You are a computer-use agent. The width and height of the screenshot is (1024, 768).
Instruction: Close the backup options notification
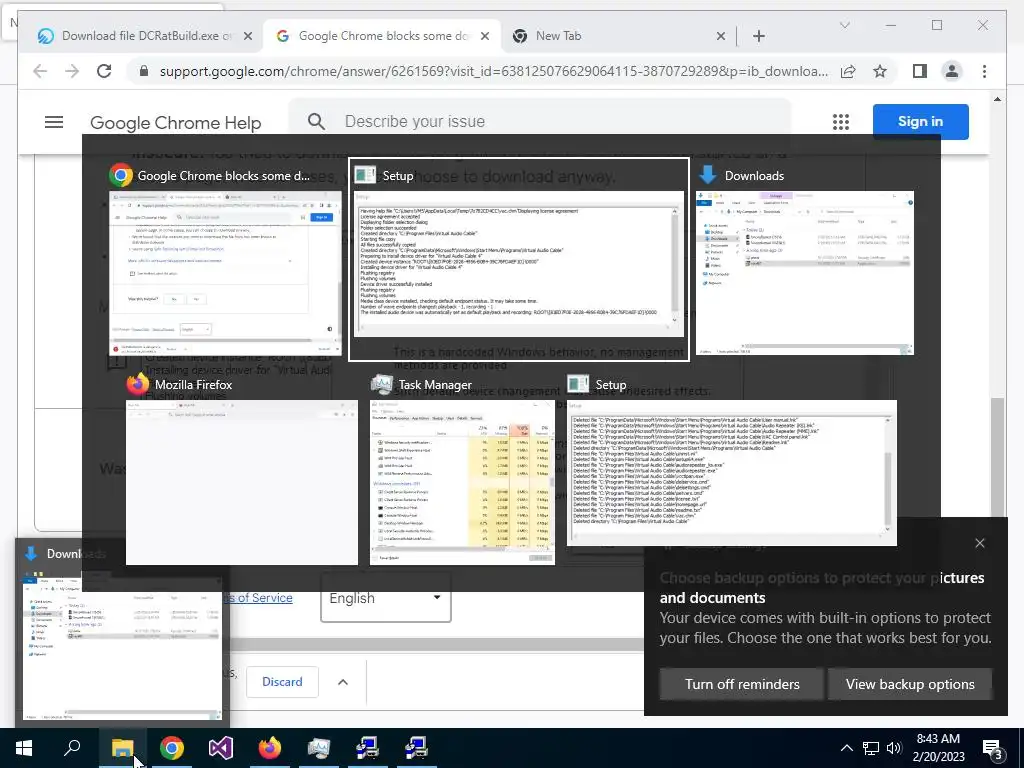click(980, 543)
